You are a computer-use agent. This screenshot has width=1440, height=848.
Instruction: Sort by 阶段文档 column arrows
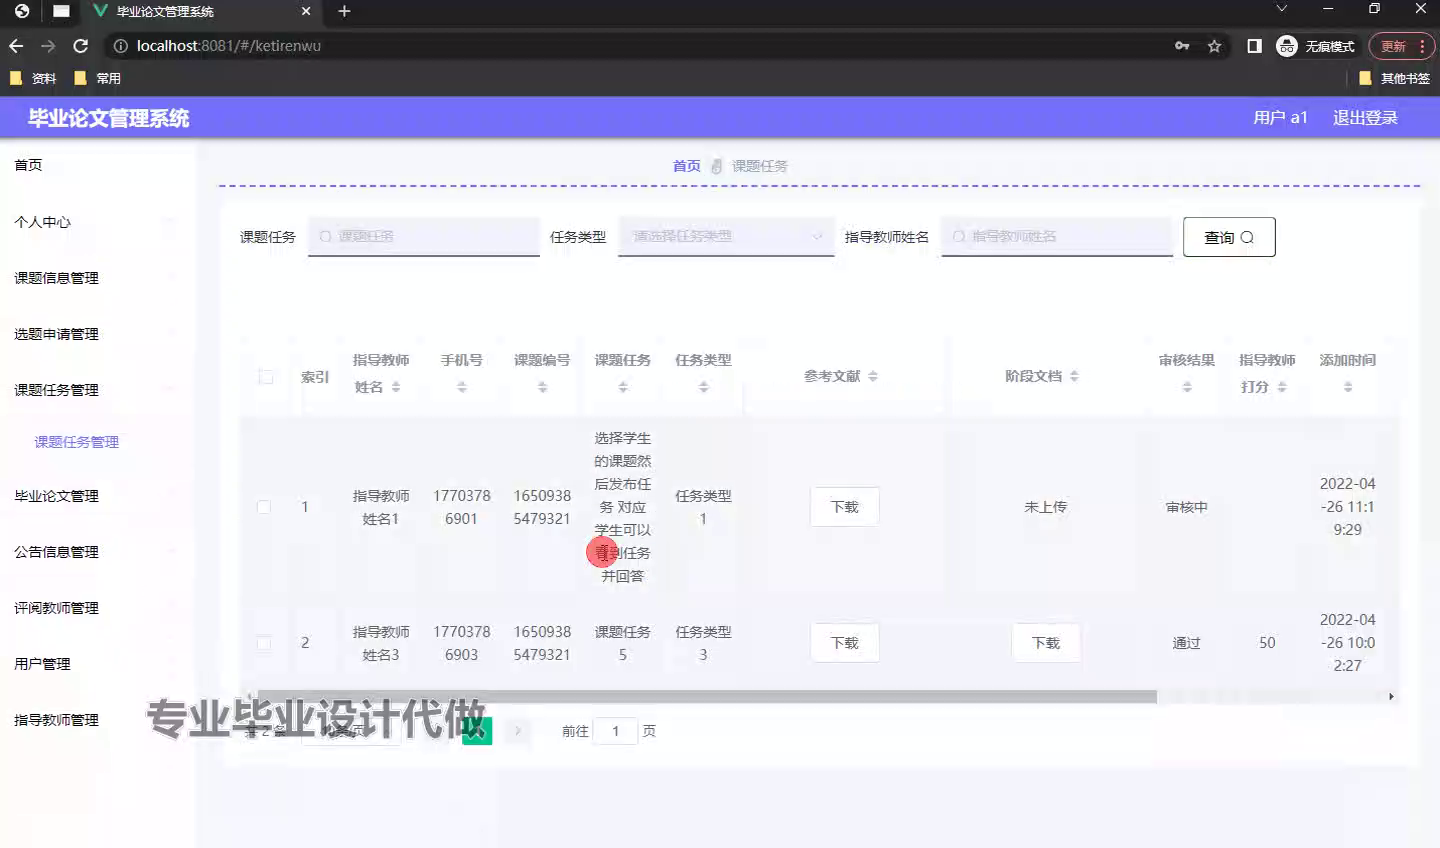click(x=1074, y=376)
